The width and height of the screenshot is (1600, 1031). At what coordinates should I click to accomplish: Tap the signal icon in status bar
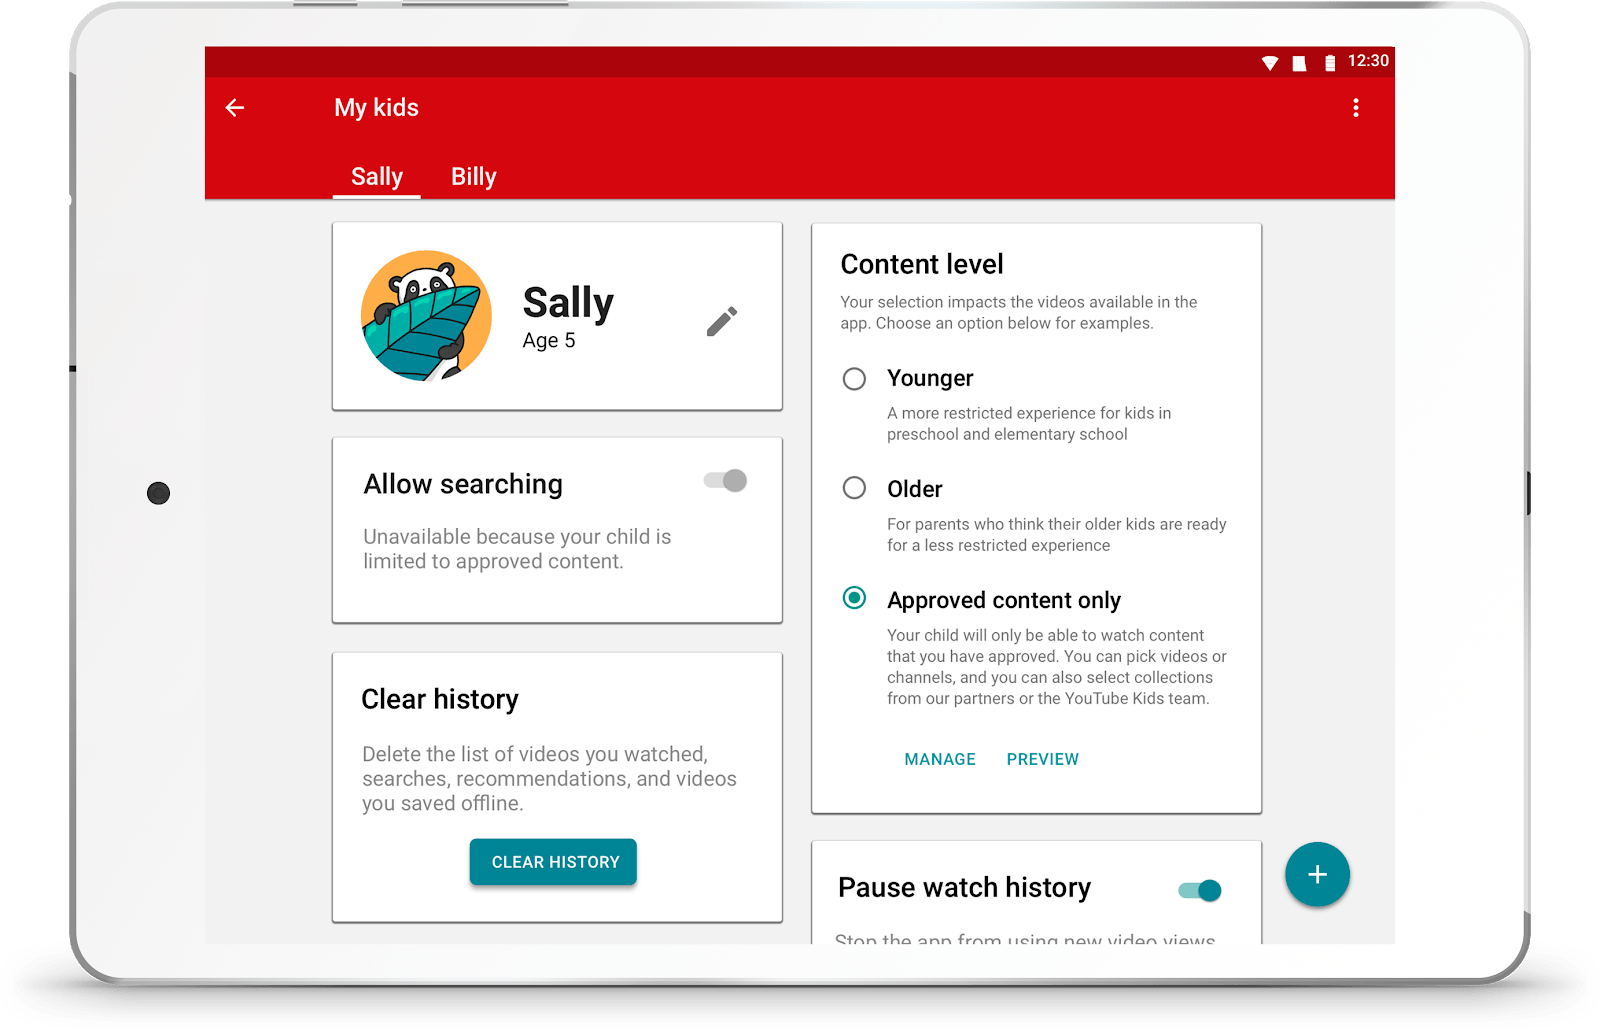click(x=1299, y=63)
